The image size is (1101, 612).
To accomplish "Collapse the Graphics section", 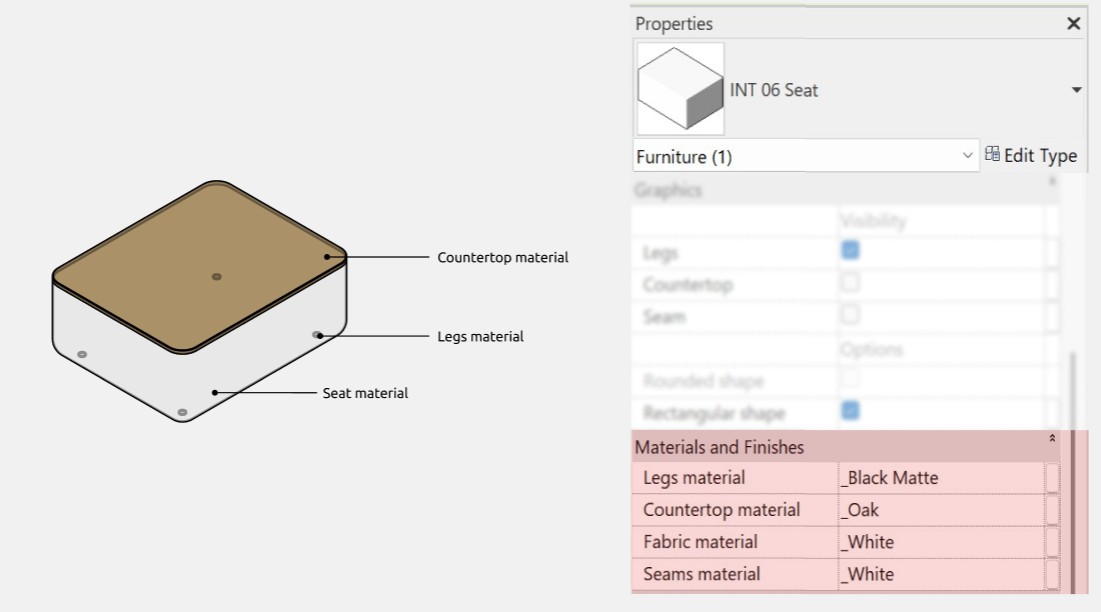I will 1052,182.
